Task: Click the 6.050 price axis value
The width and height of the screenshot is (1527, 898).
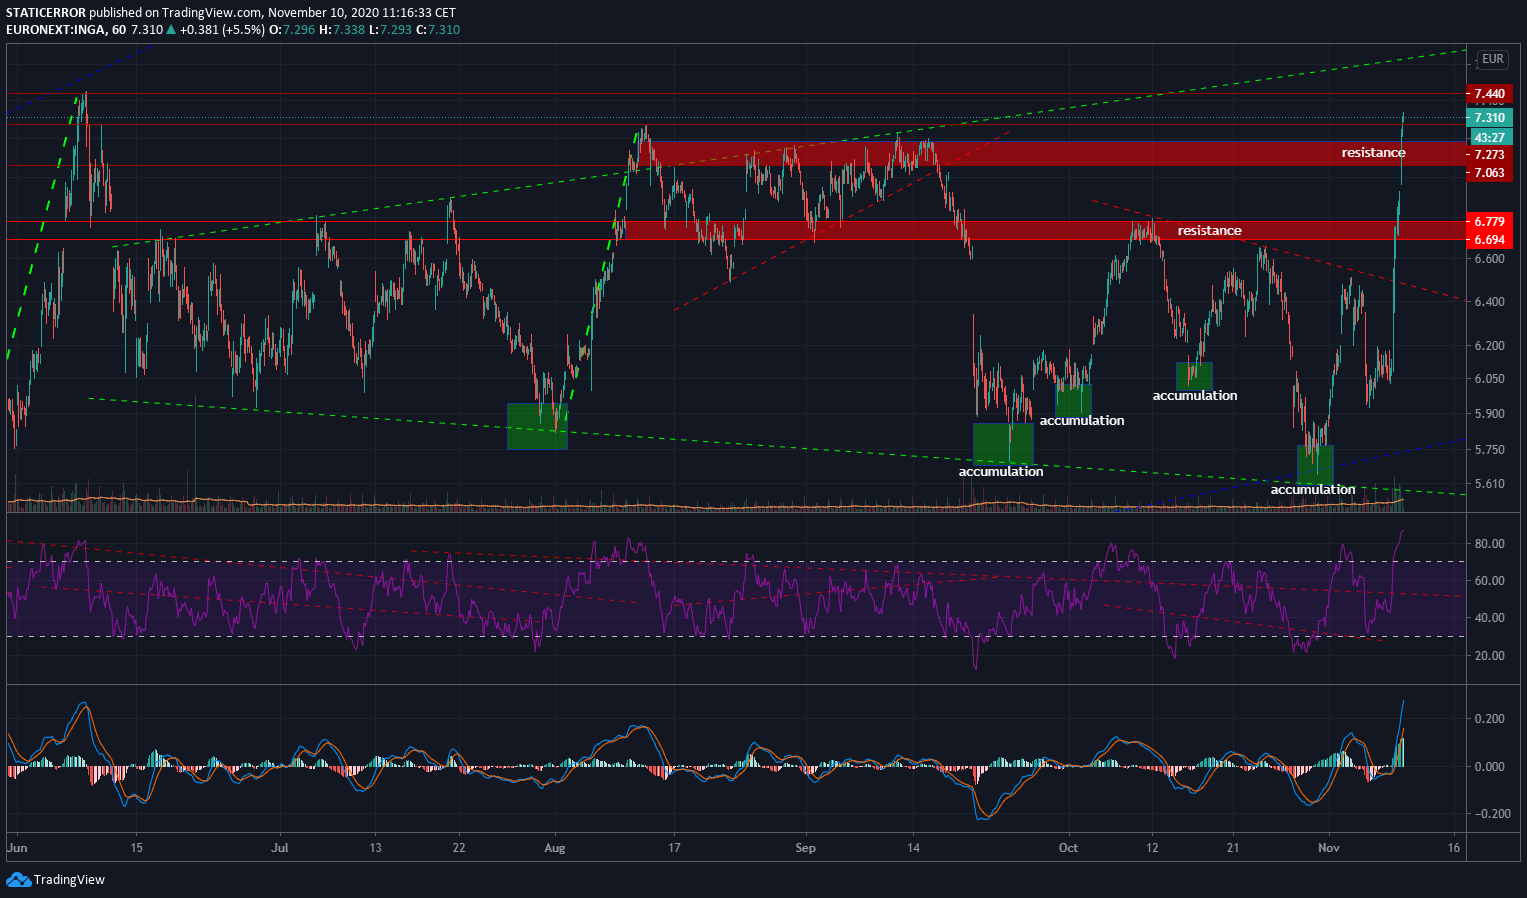Action: tap(1489, 379)
